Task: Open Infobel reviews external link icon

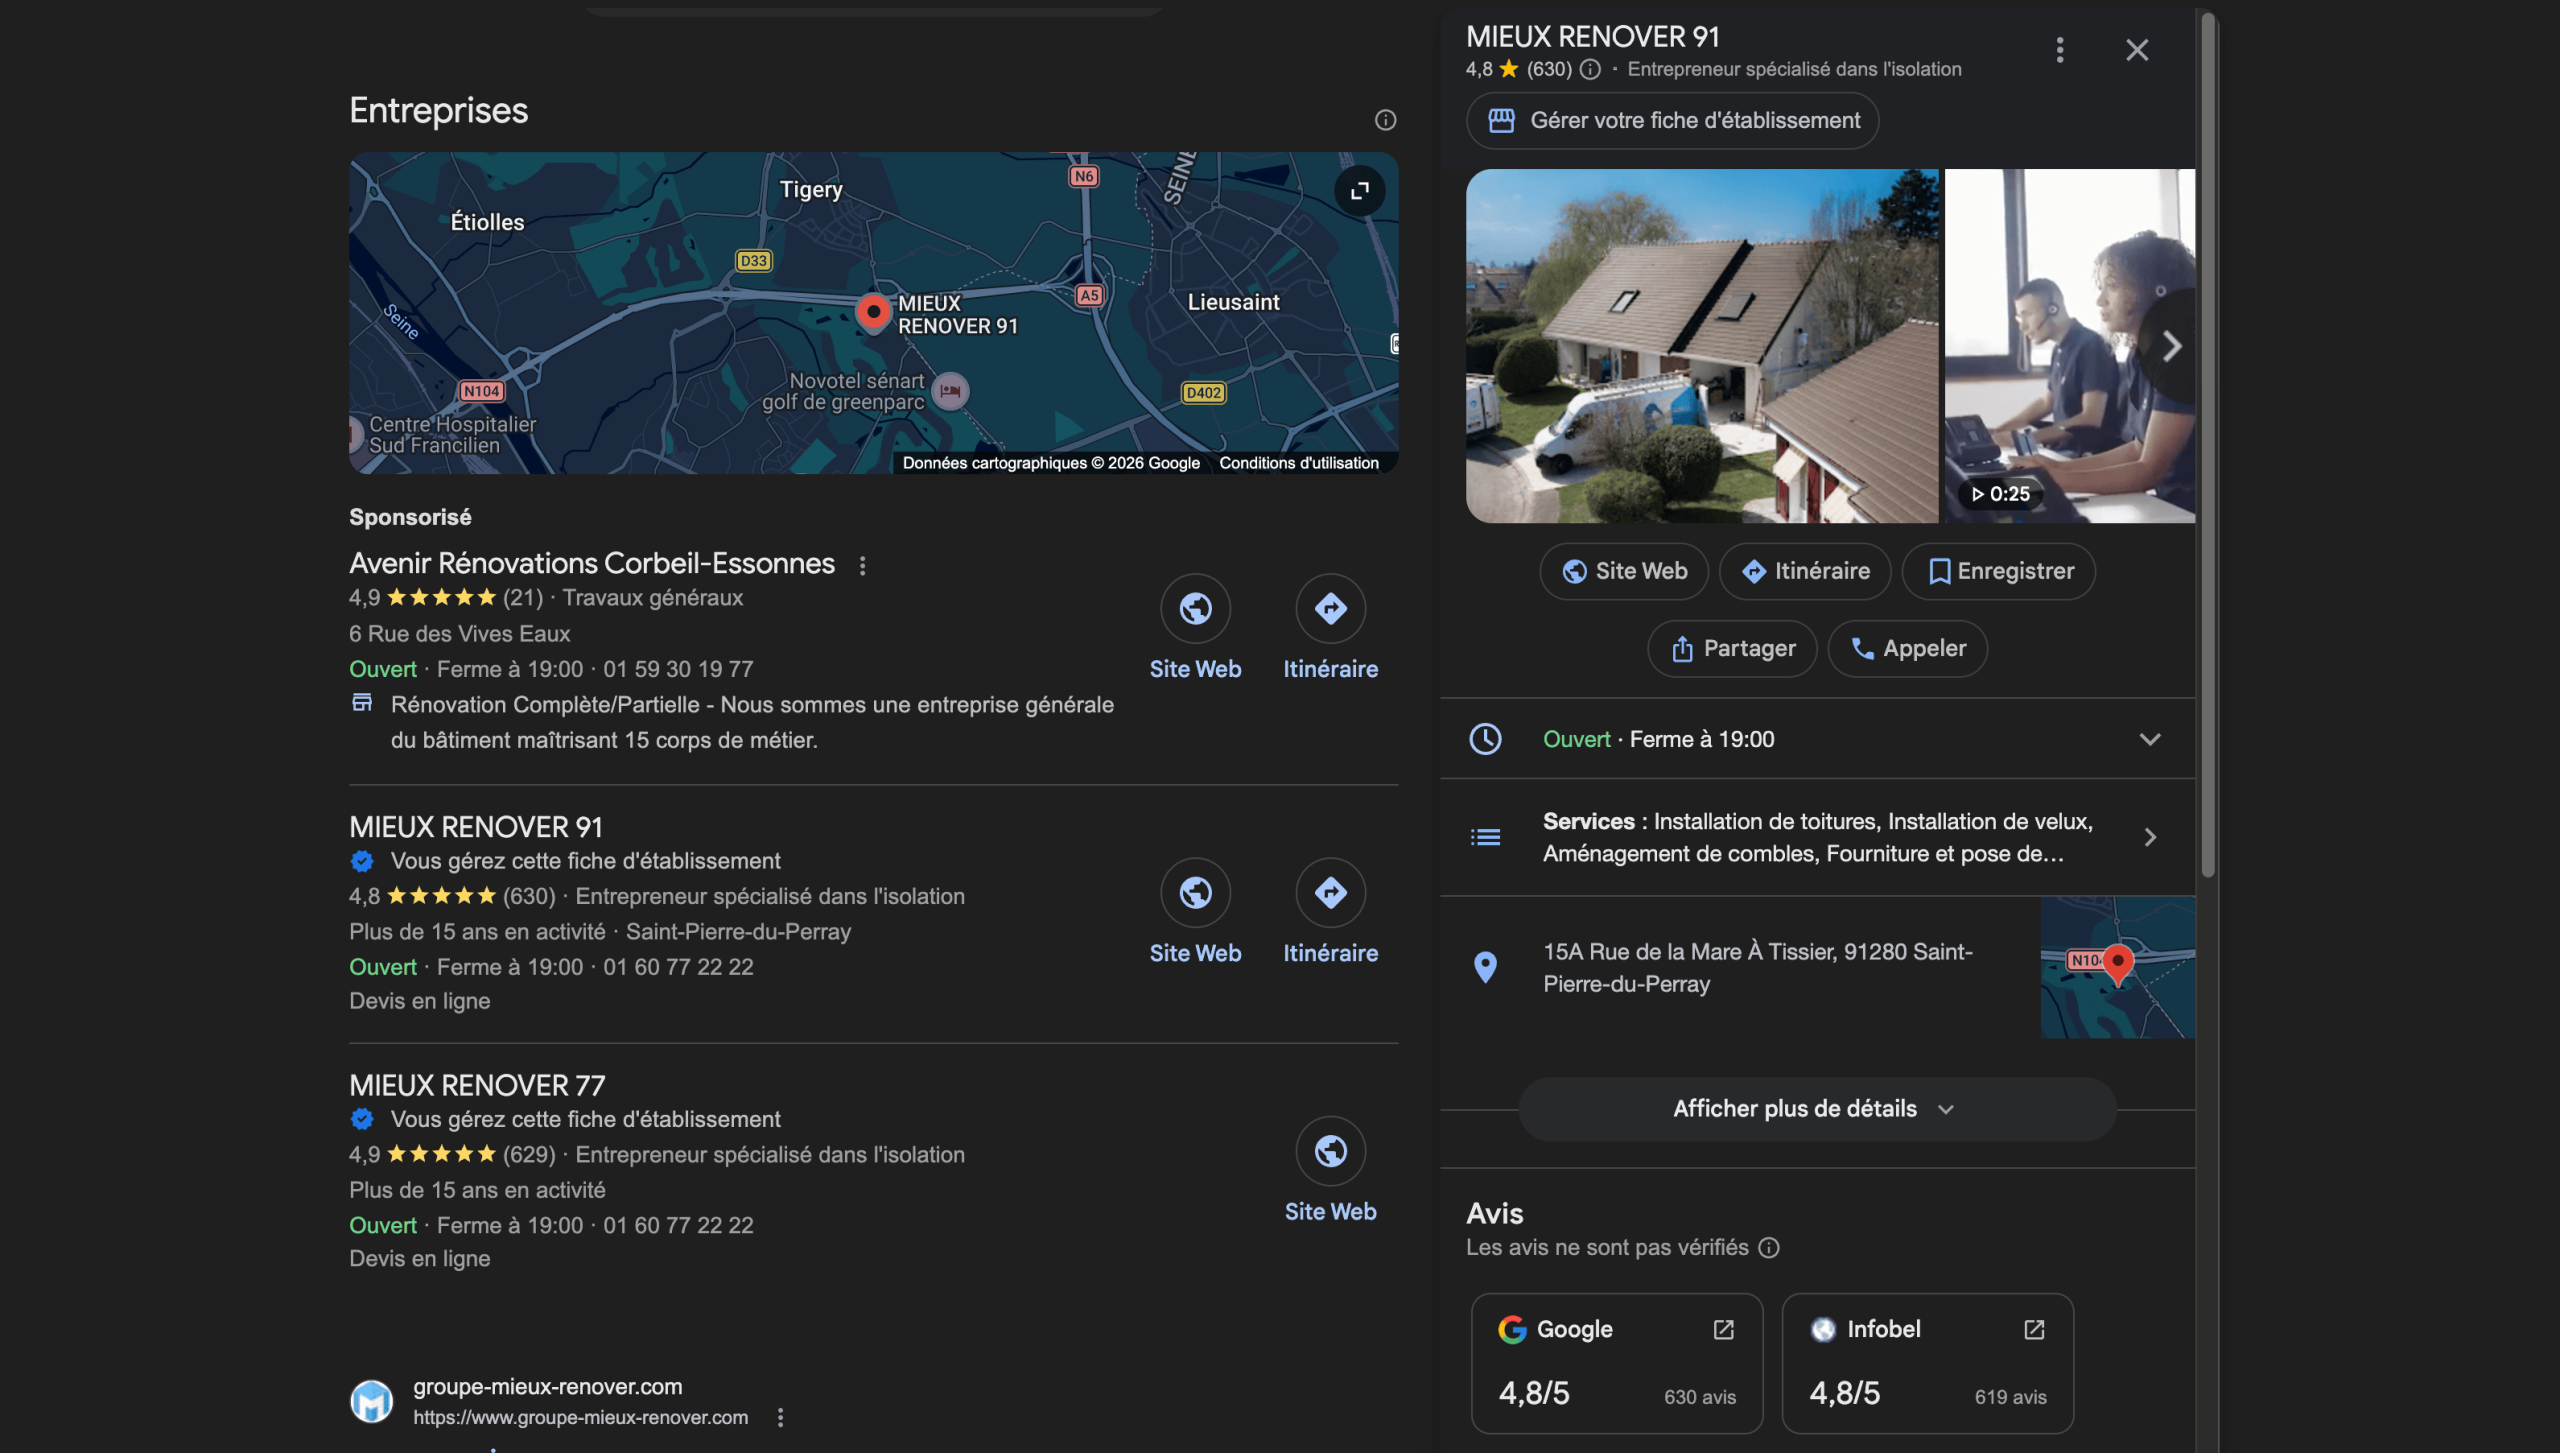Action: [2034, 1329]
